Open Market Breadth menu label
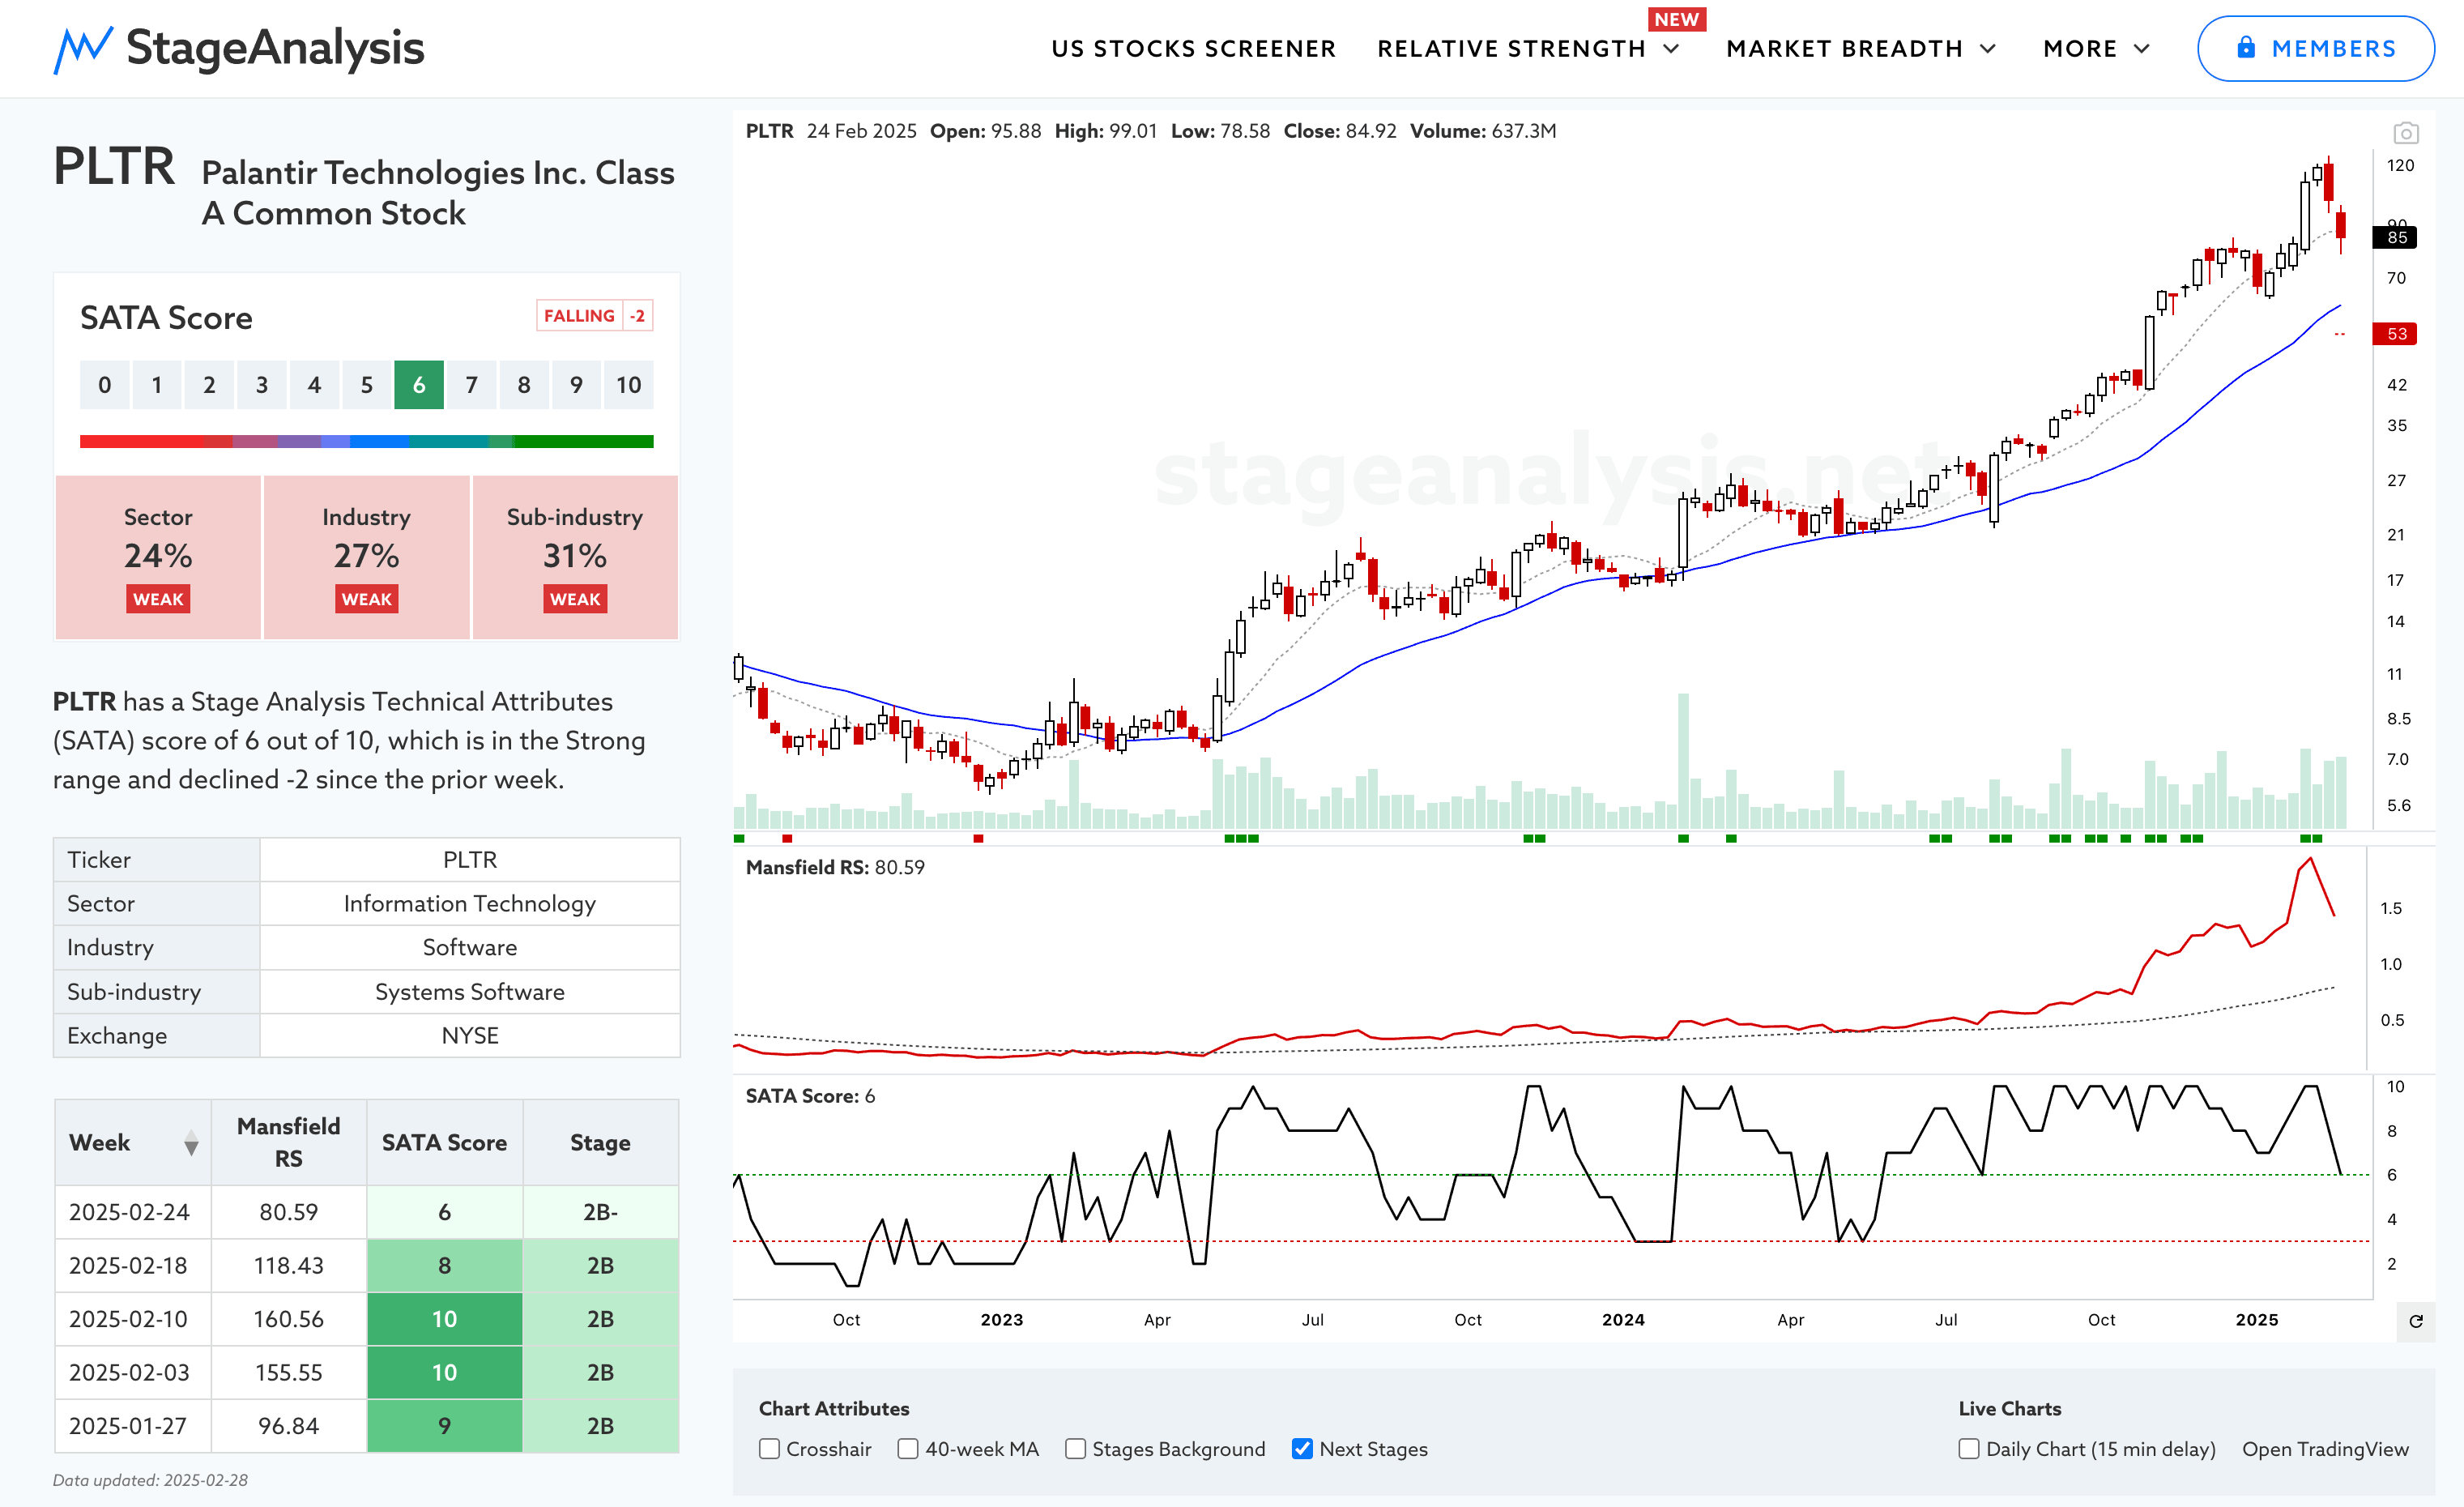 [1844, 49]
